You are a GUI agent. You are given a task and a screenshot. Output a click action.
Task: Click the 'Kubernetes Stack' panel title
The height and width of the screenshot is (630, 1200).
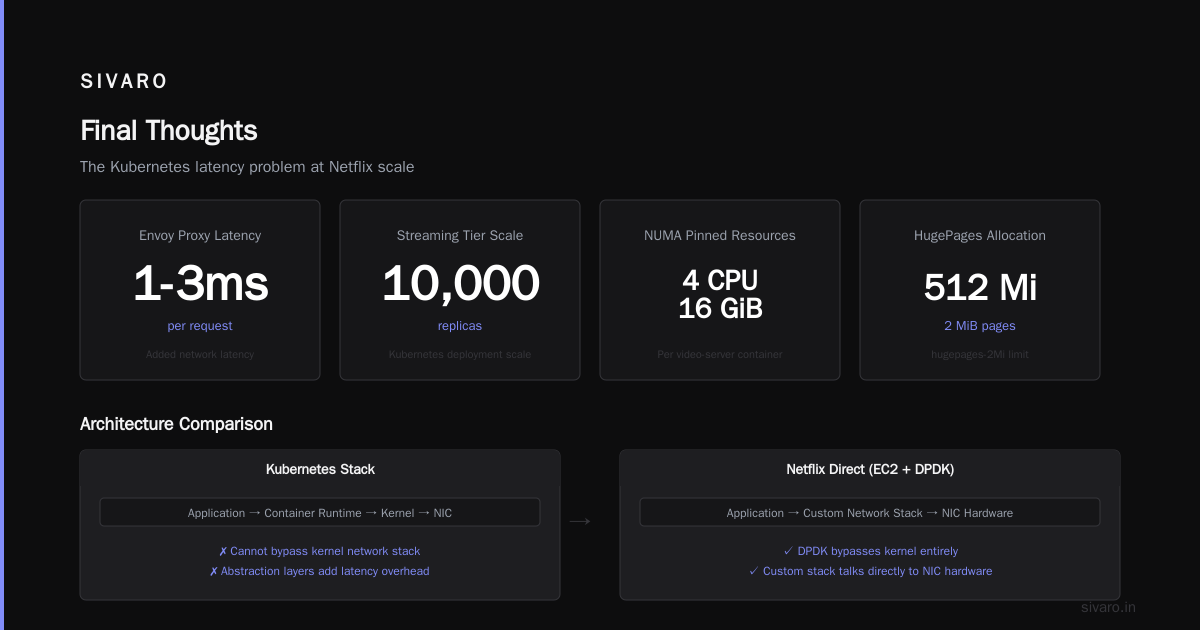[320, 469]
